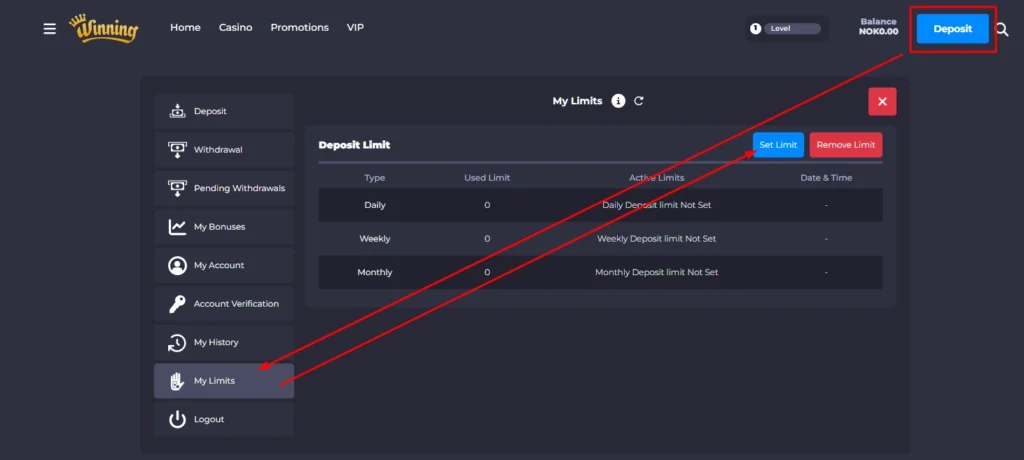Viewport: 1024px width, 460px height.
Task: Click the My History clock icon
Action: coord(177,343)
